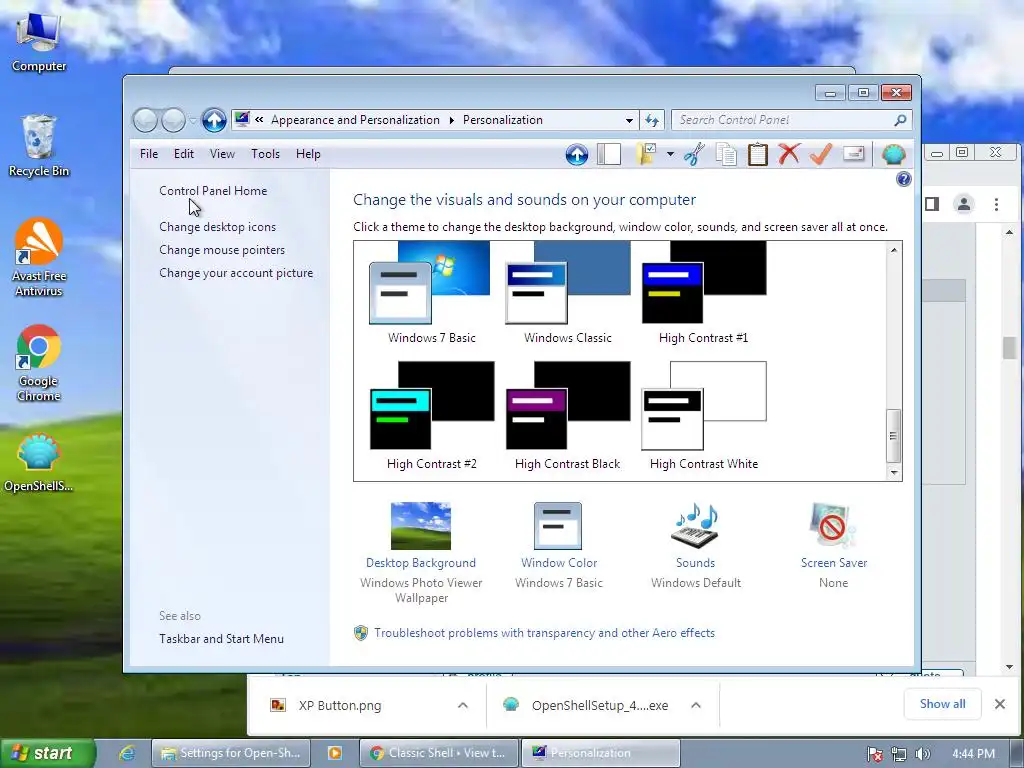Select the High Contrast Black theme
Viewport: 1024px width, 768px height.
[x=568, y=415]
